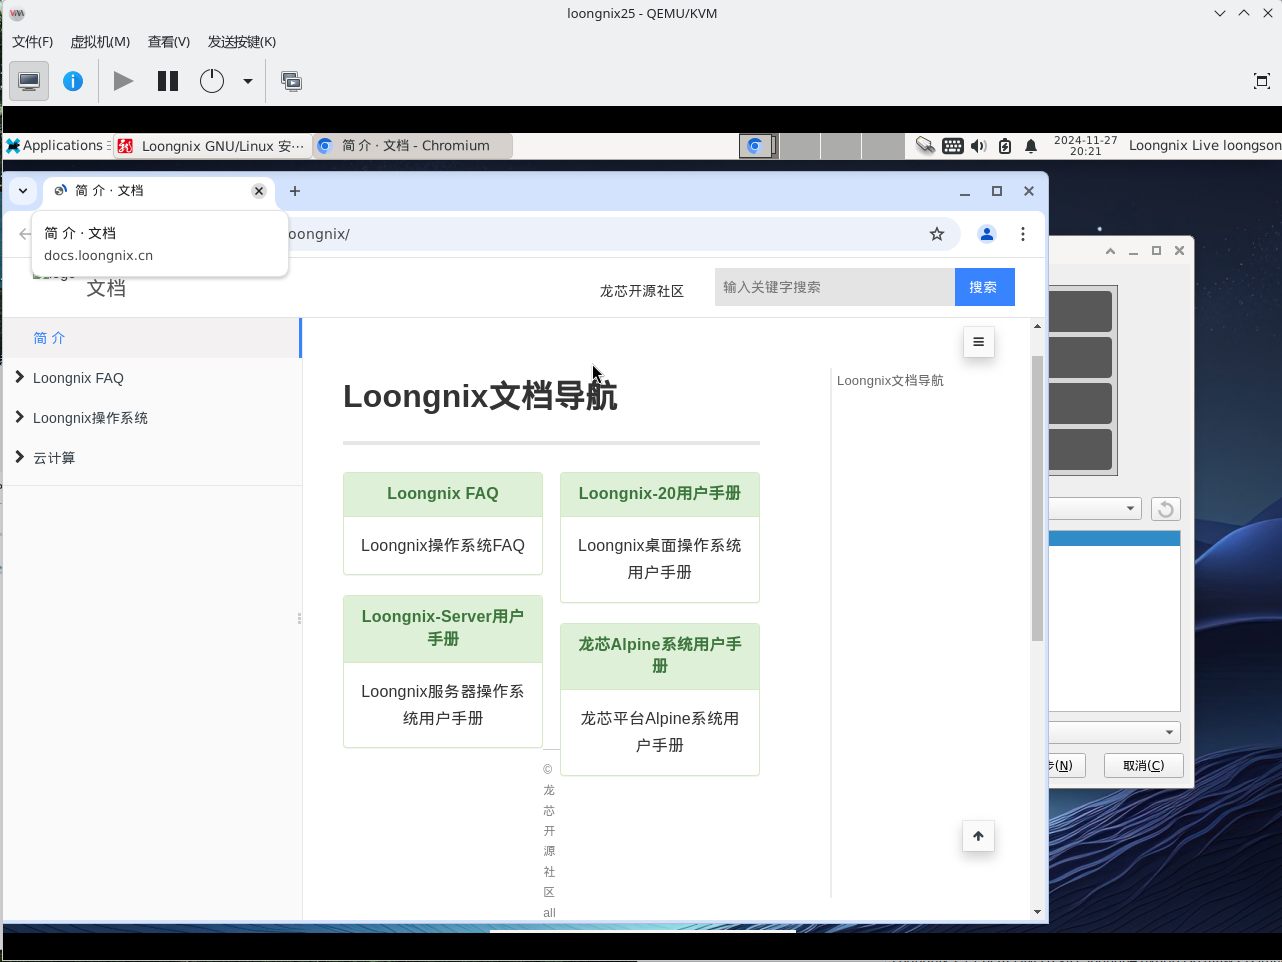Expand Loongnix操作系统 sidebar section
Image resolution: width=1282 pixels, height=962 pixels.
click(151, 418)
